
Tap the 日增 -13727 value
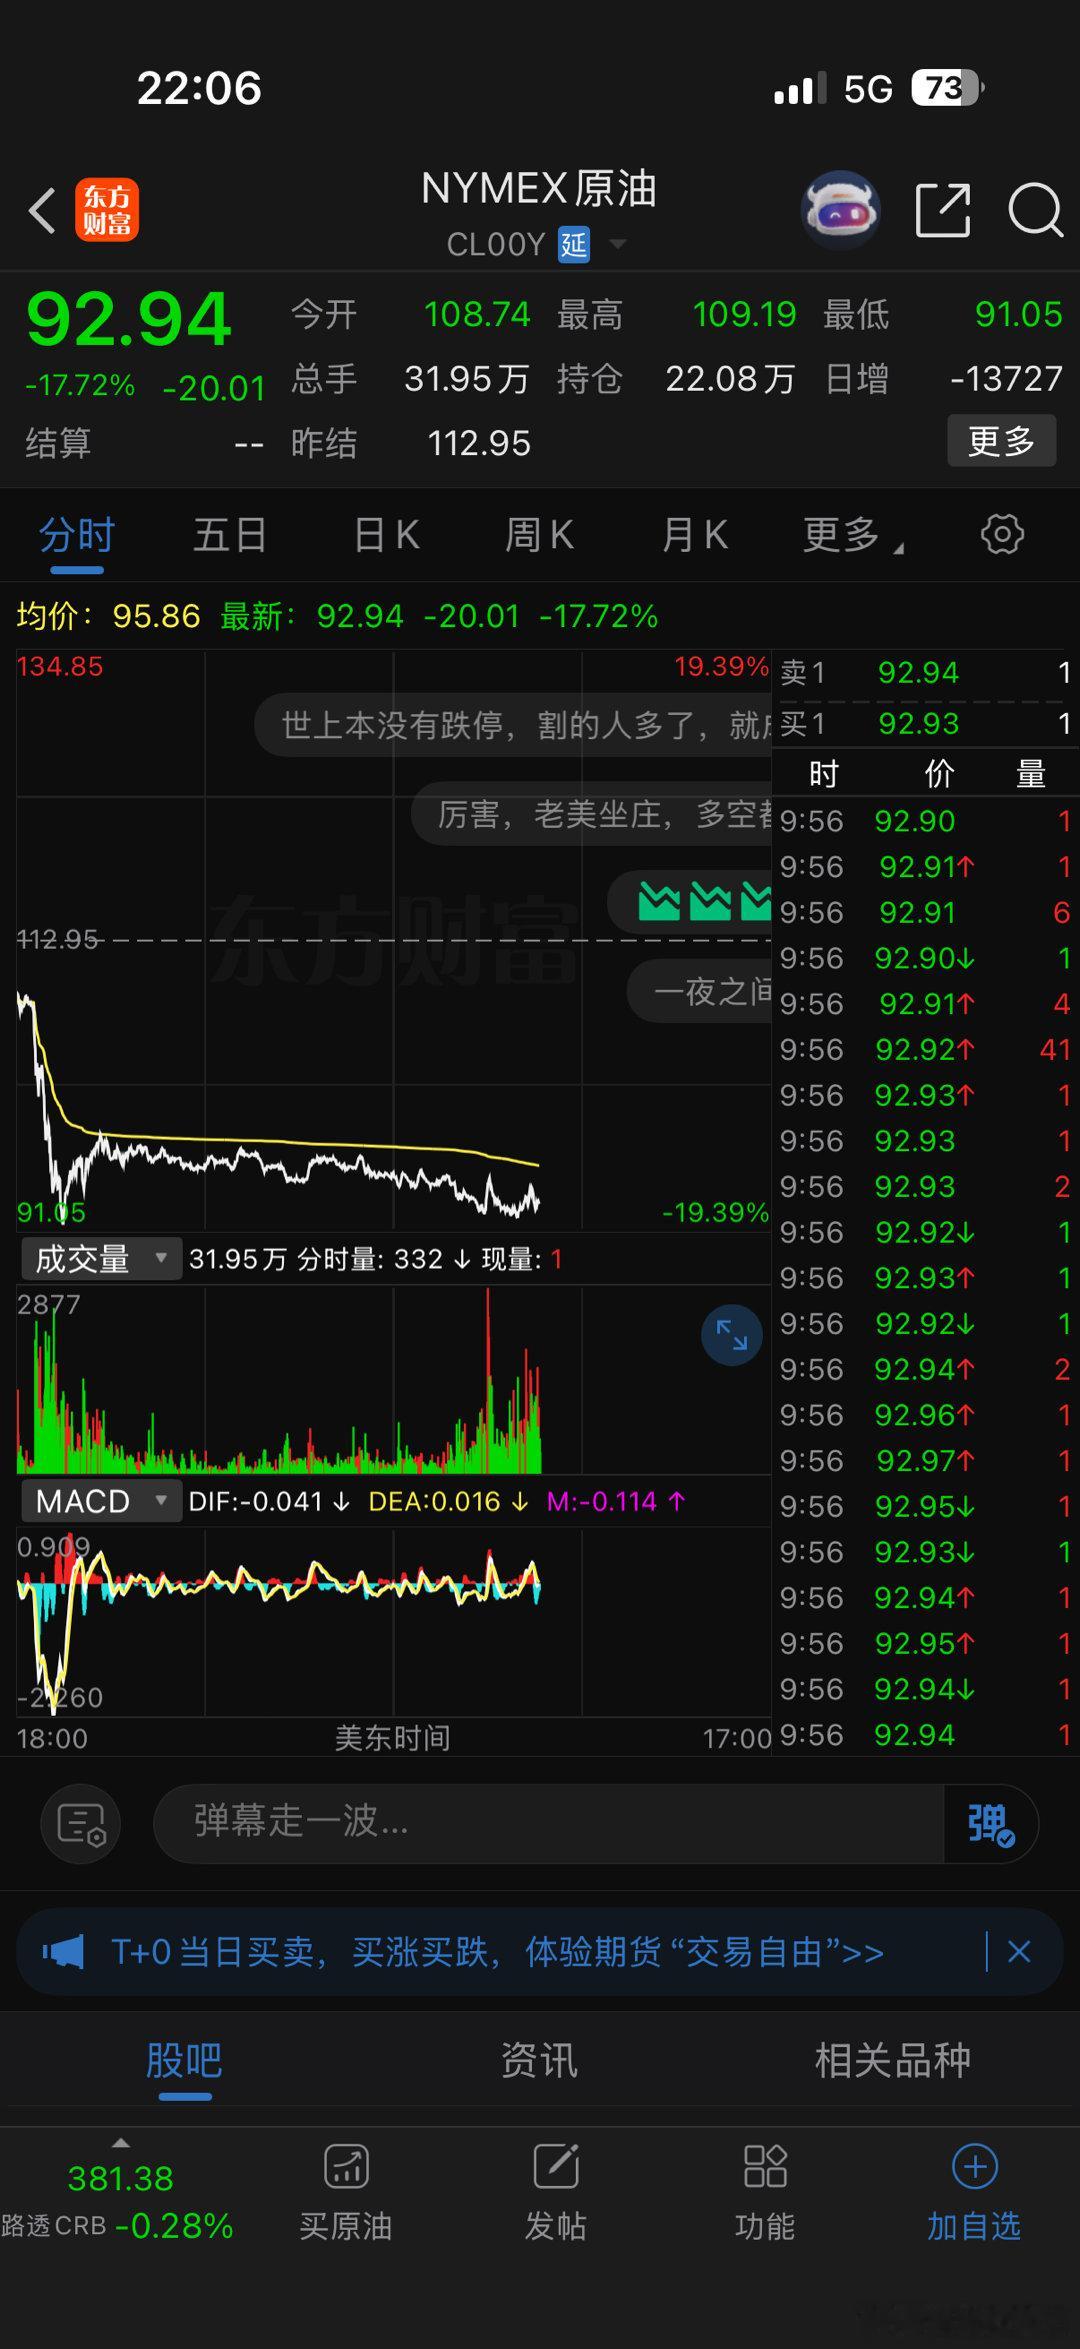click(1006, 379)
